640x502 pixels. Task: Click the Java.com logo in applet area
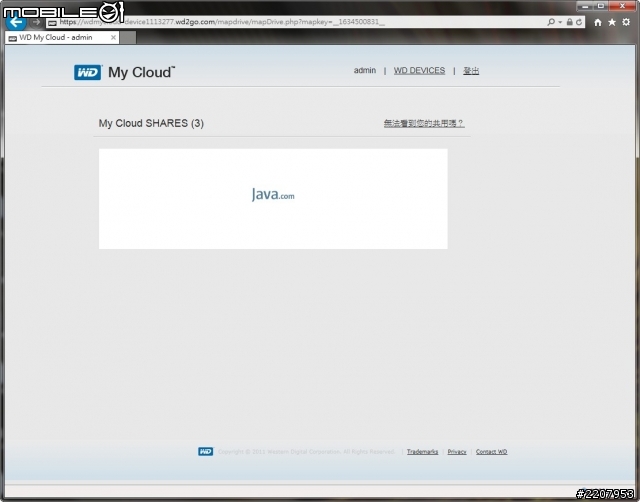click(x=273, y=194)
